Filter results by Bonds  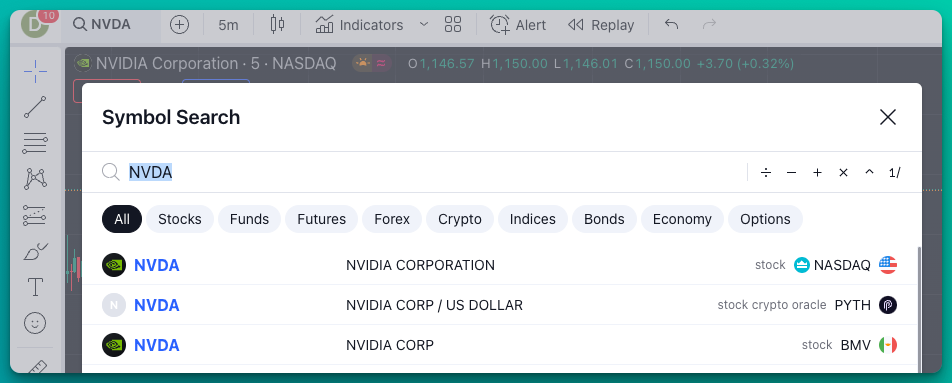(x=604, y=219)
